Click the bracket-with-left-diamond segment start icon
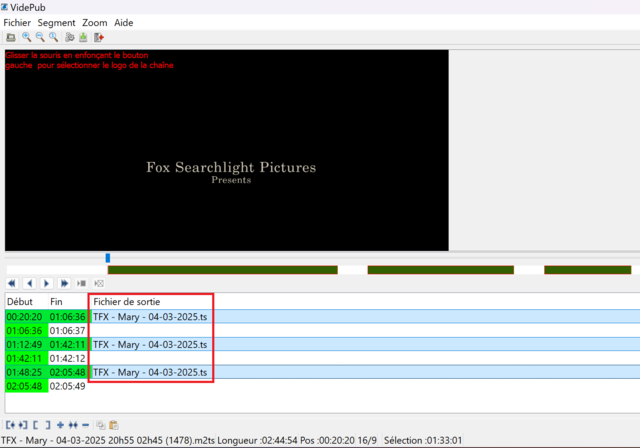This screenshot has width=640, height=448. [10, 425]
